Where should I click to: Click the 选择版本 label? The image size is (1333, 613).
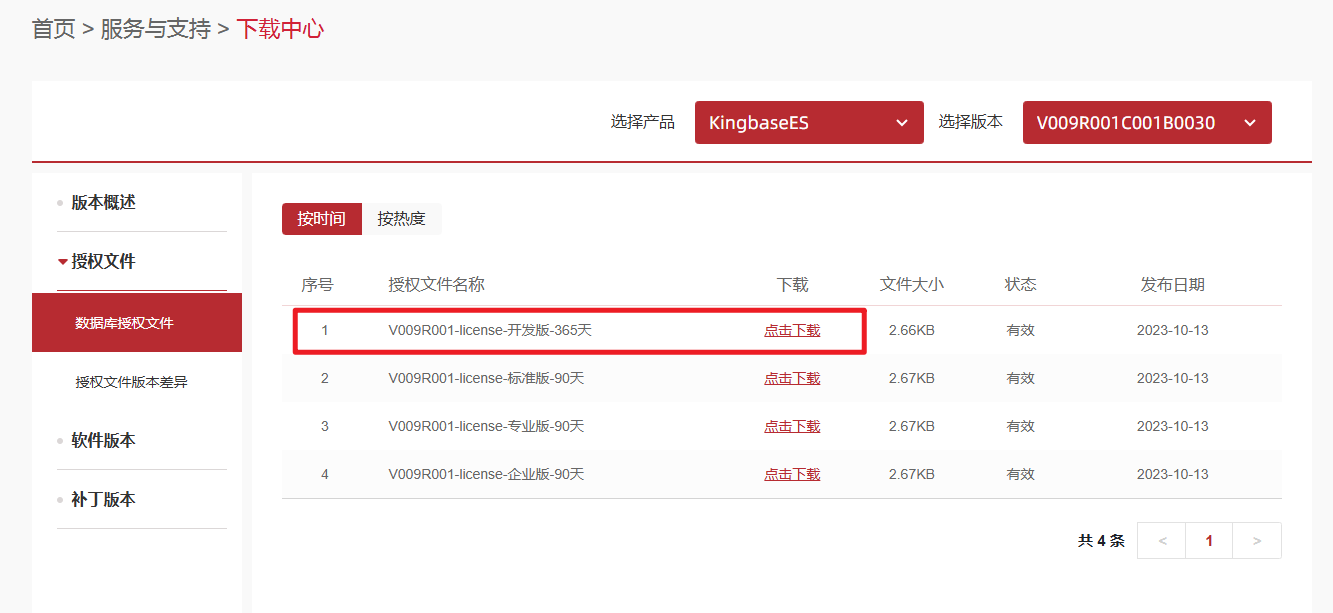click(x=970, y=122)
